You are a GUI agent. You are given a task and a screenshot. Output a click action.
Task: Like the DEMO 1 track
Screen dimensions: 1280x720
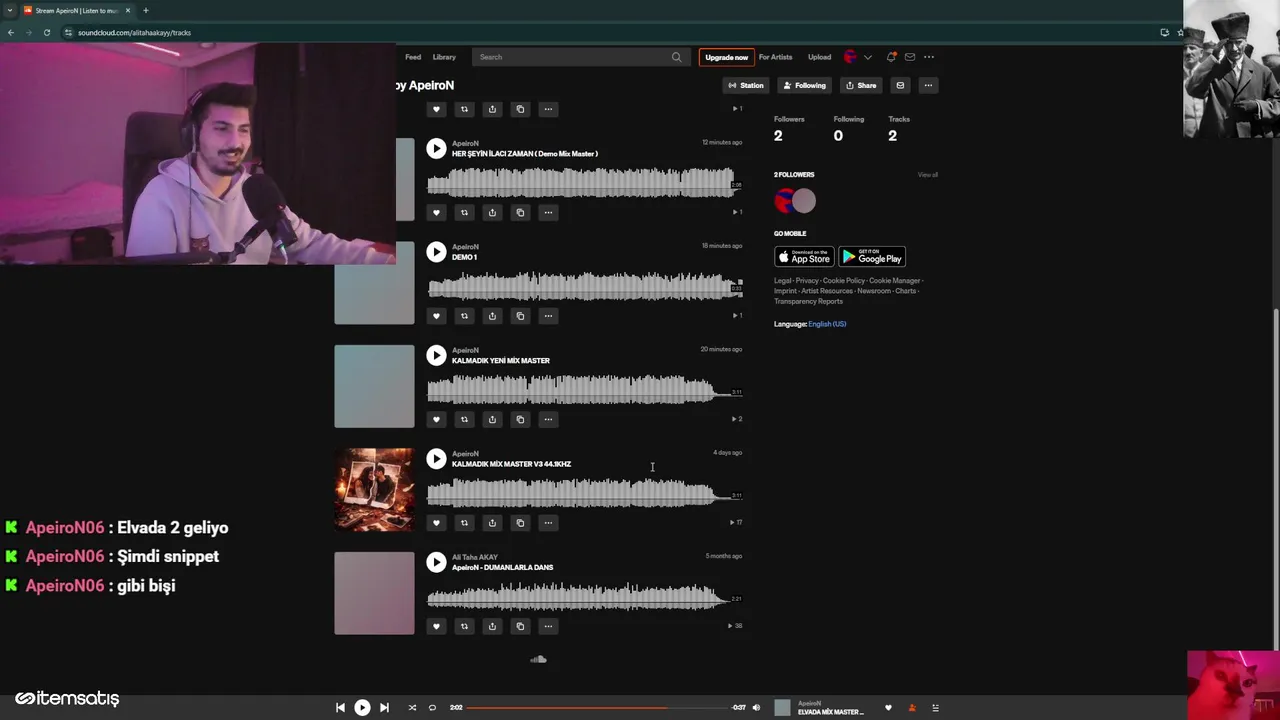(436, 316)
